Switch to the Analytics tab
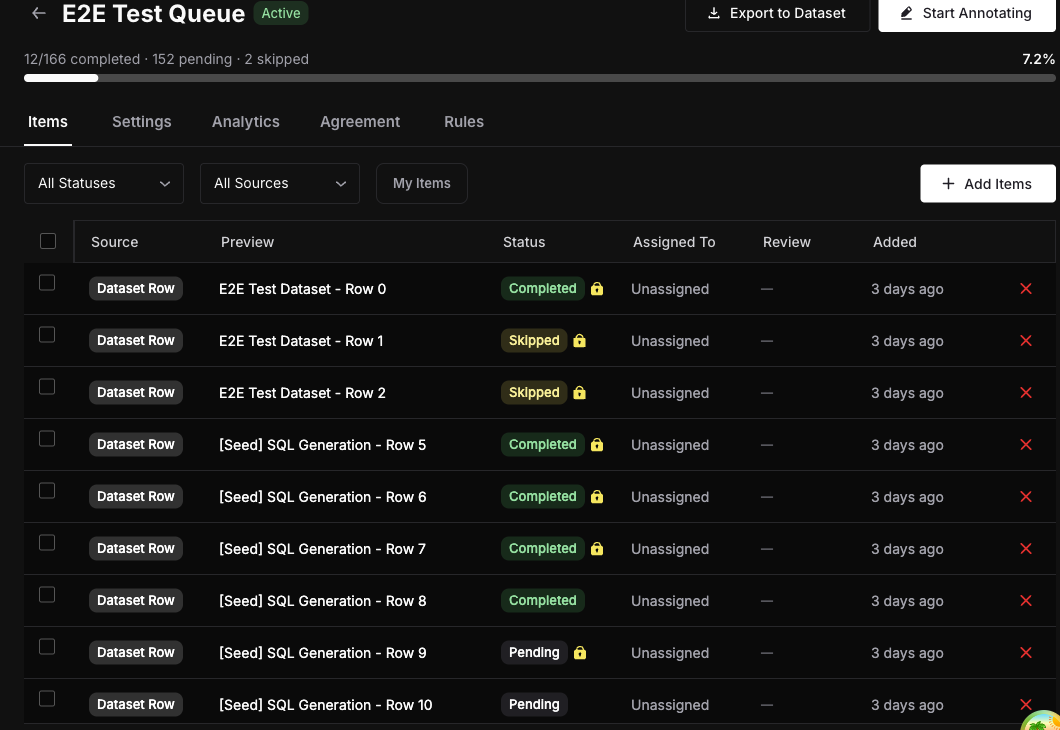This screenshot has height=730, width=1060. click(245, 121)
